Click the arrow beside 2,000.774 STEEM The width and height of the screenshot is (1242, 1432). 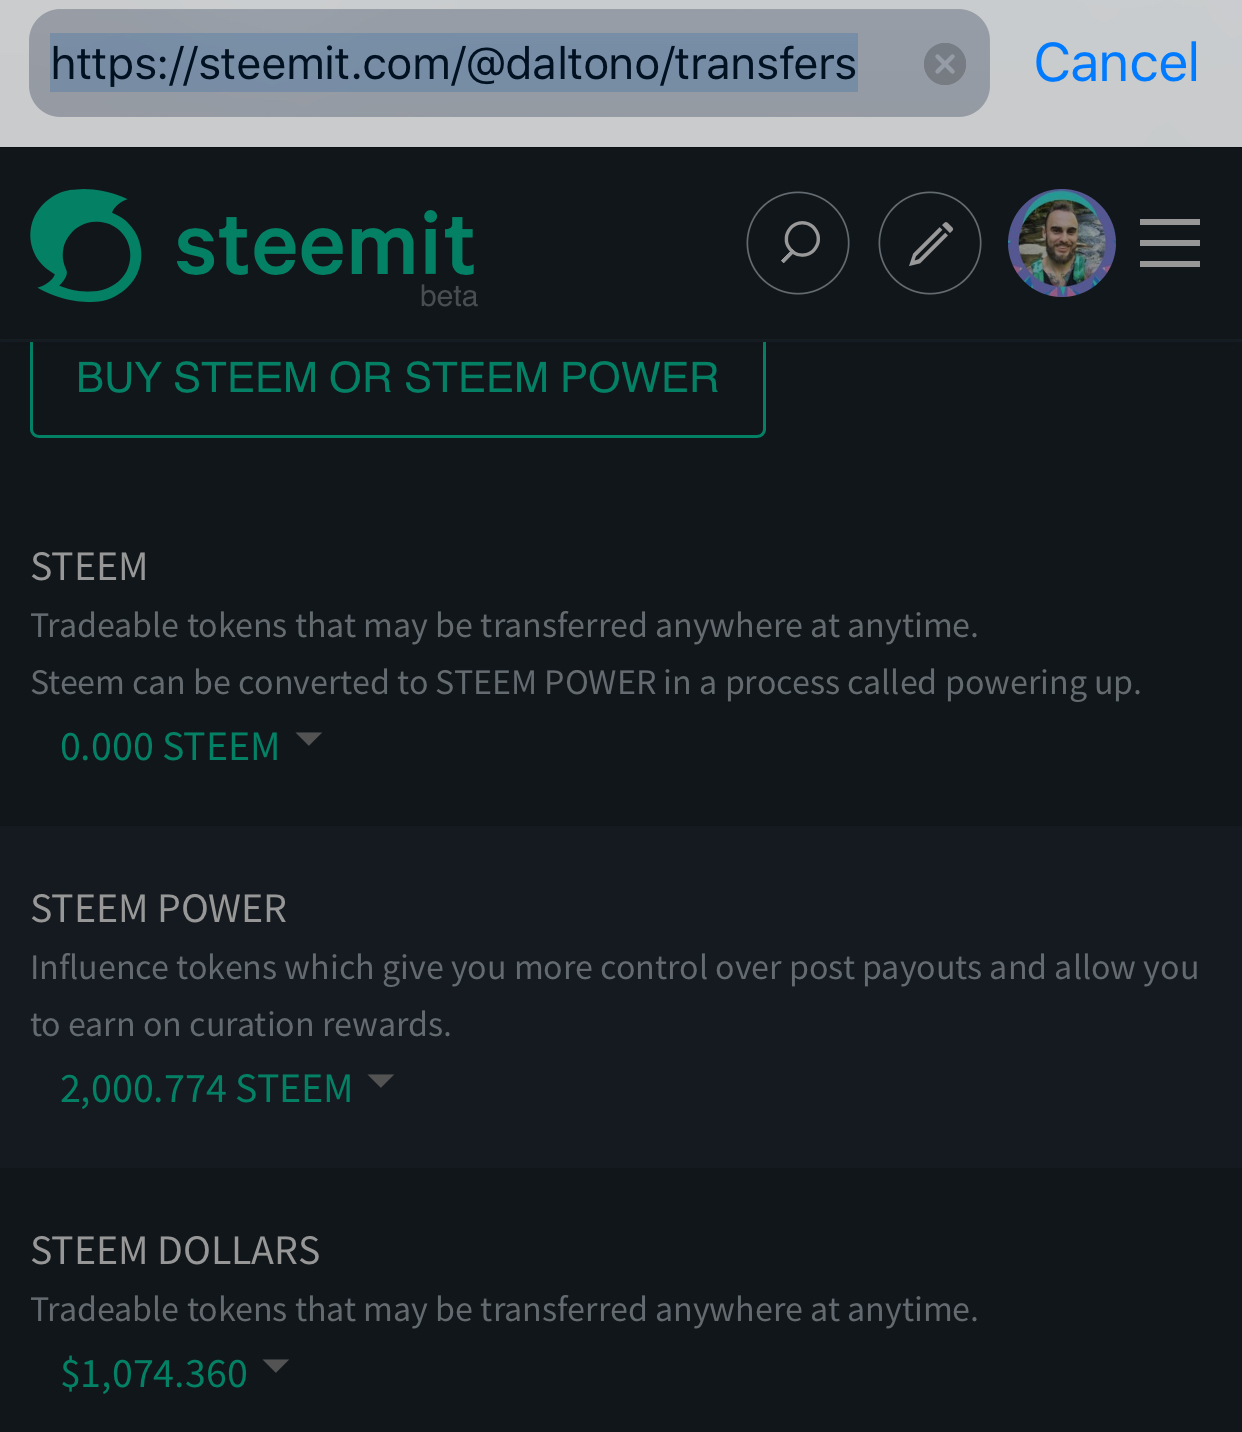381,1081
